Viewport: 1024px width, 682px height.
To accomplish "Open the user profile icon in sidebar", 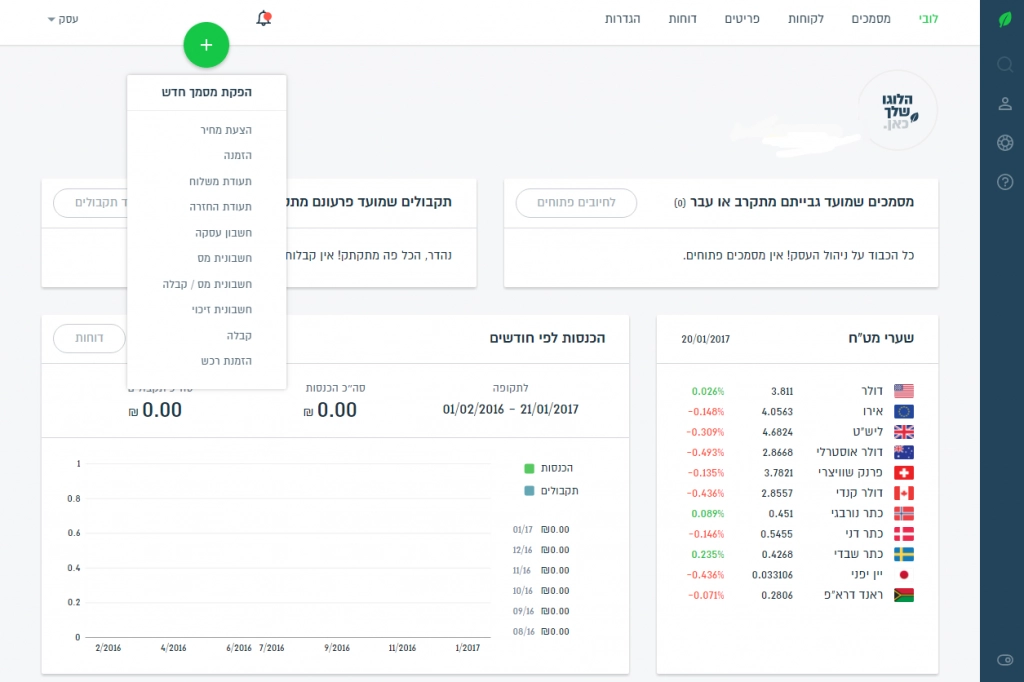I will click(x=1005, y=104).
